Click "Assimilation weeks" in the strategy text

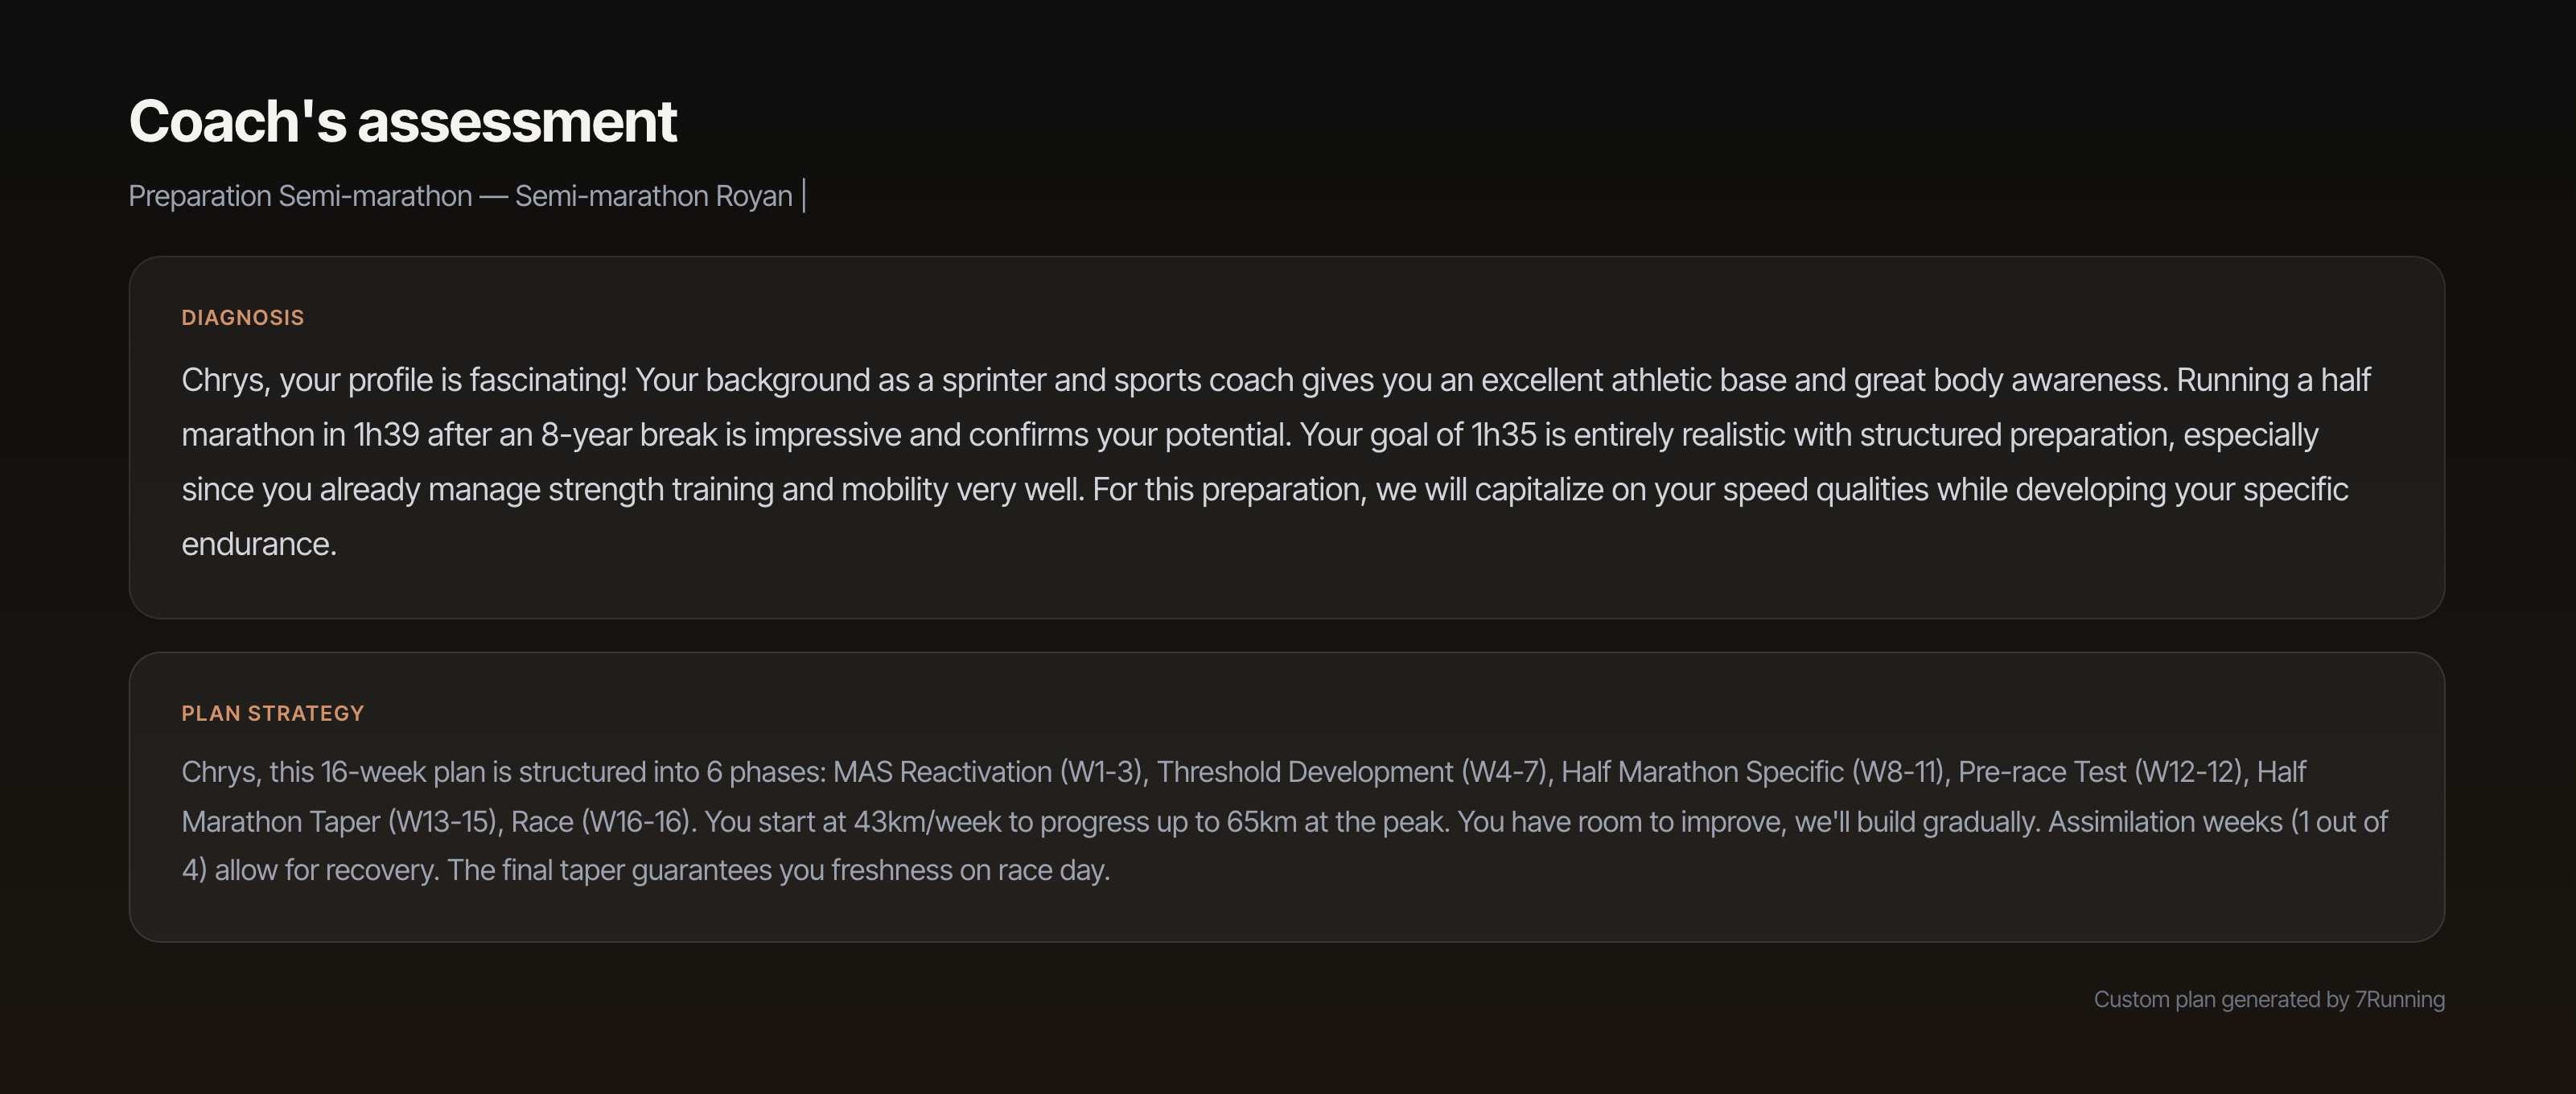2165,822
